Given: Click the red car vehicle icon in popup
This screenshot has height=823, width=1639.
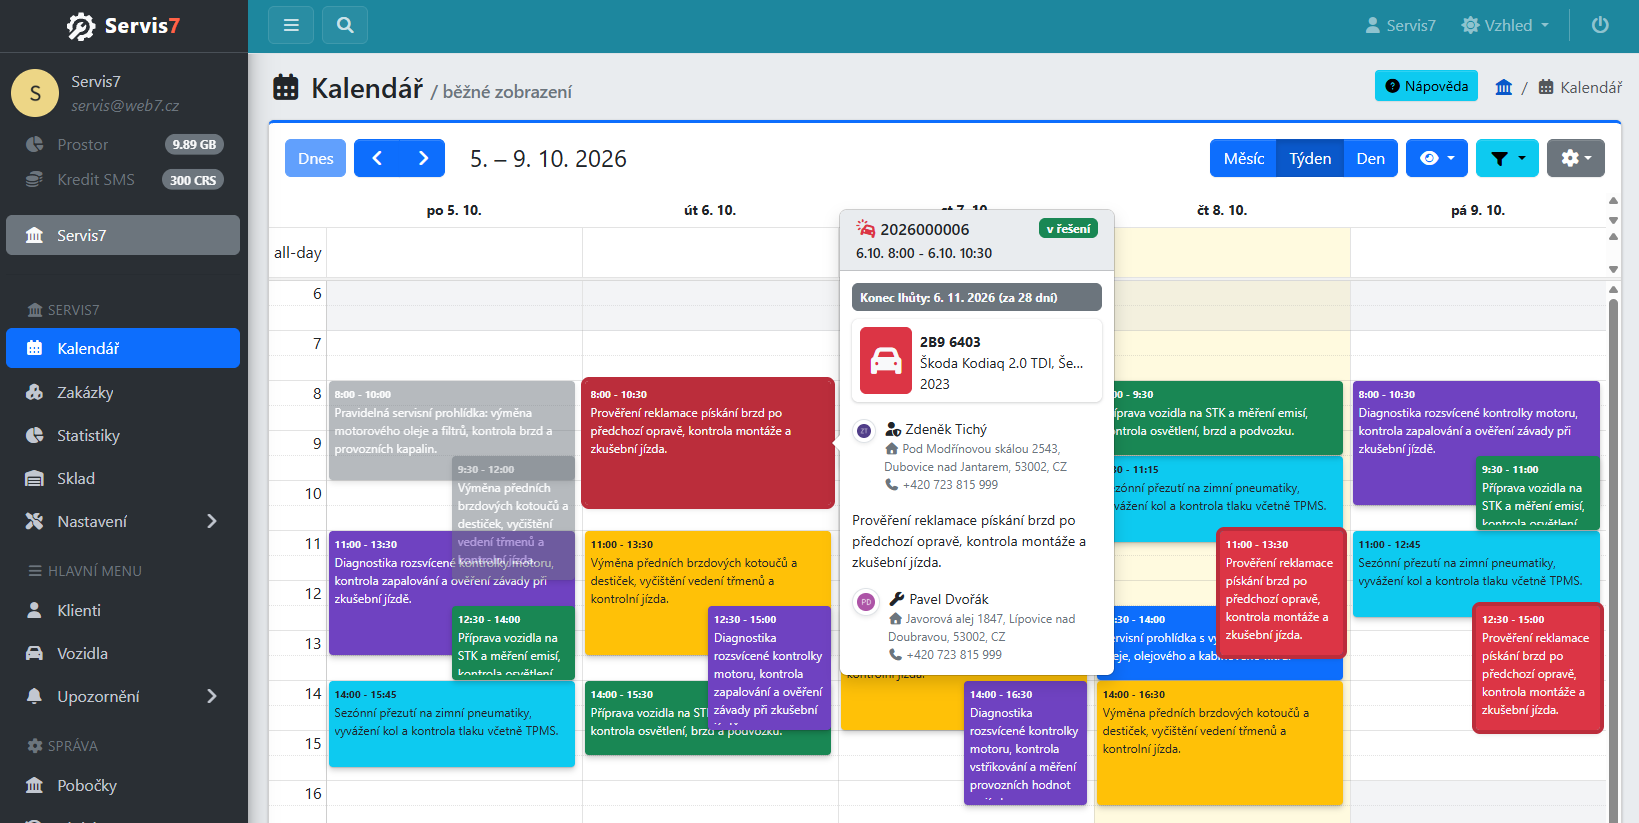Looking at the screenshot, I should pyautogui.click(x=886, y=361).
